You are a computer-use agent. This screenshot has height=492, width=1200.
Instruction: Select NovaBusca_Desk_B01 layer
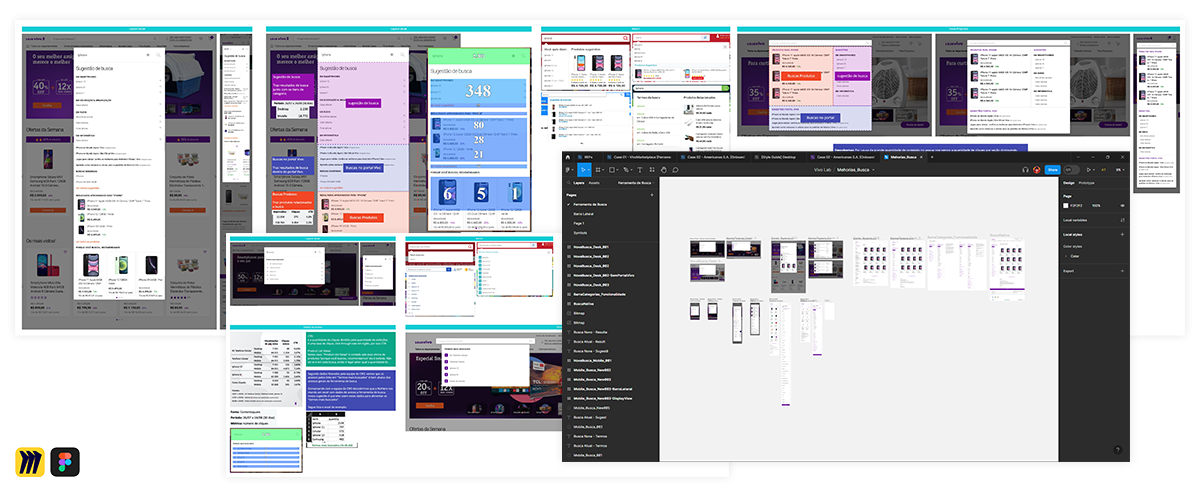click(x=591, y=247)
